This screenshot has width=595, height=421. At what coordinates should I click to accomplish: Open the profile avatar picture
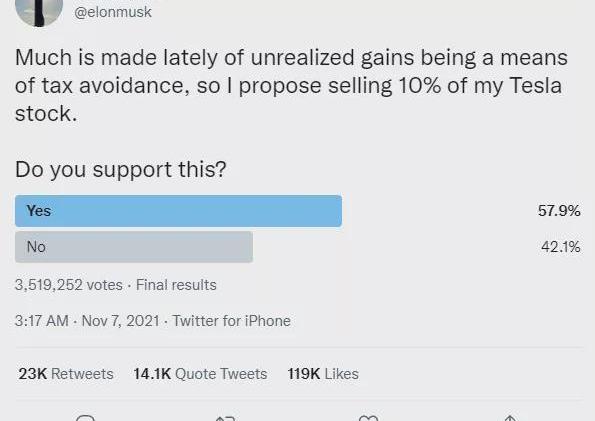coord(39,13)
